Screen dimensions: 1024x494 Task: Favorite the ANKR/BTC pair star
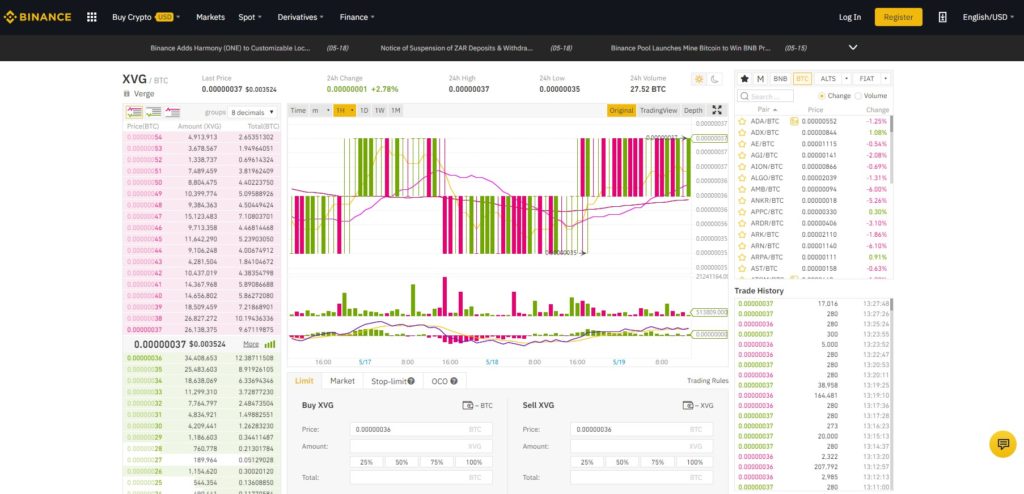tap(742, 201)
